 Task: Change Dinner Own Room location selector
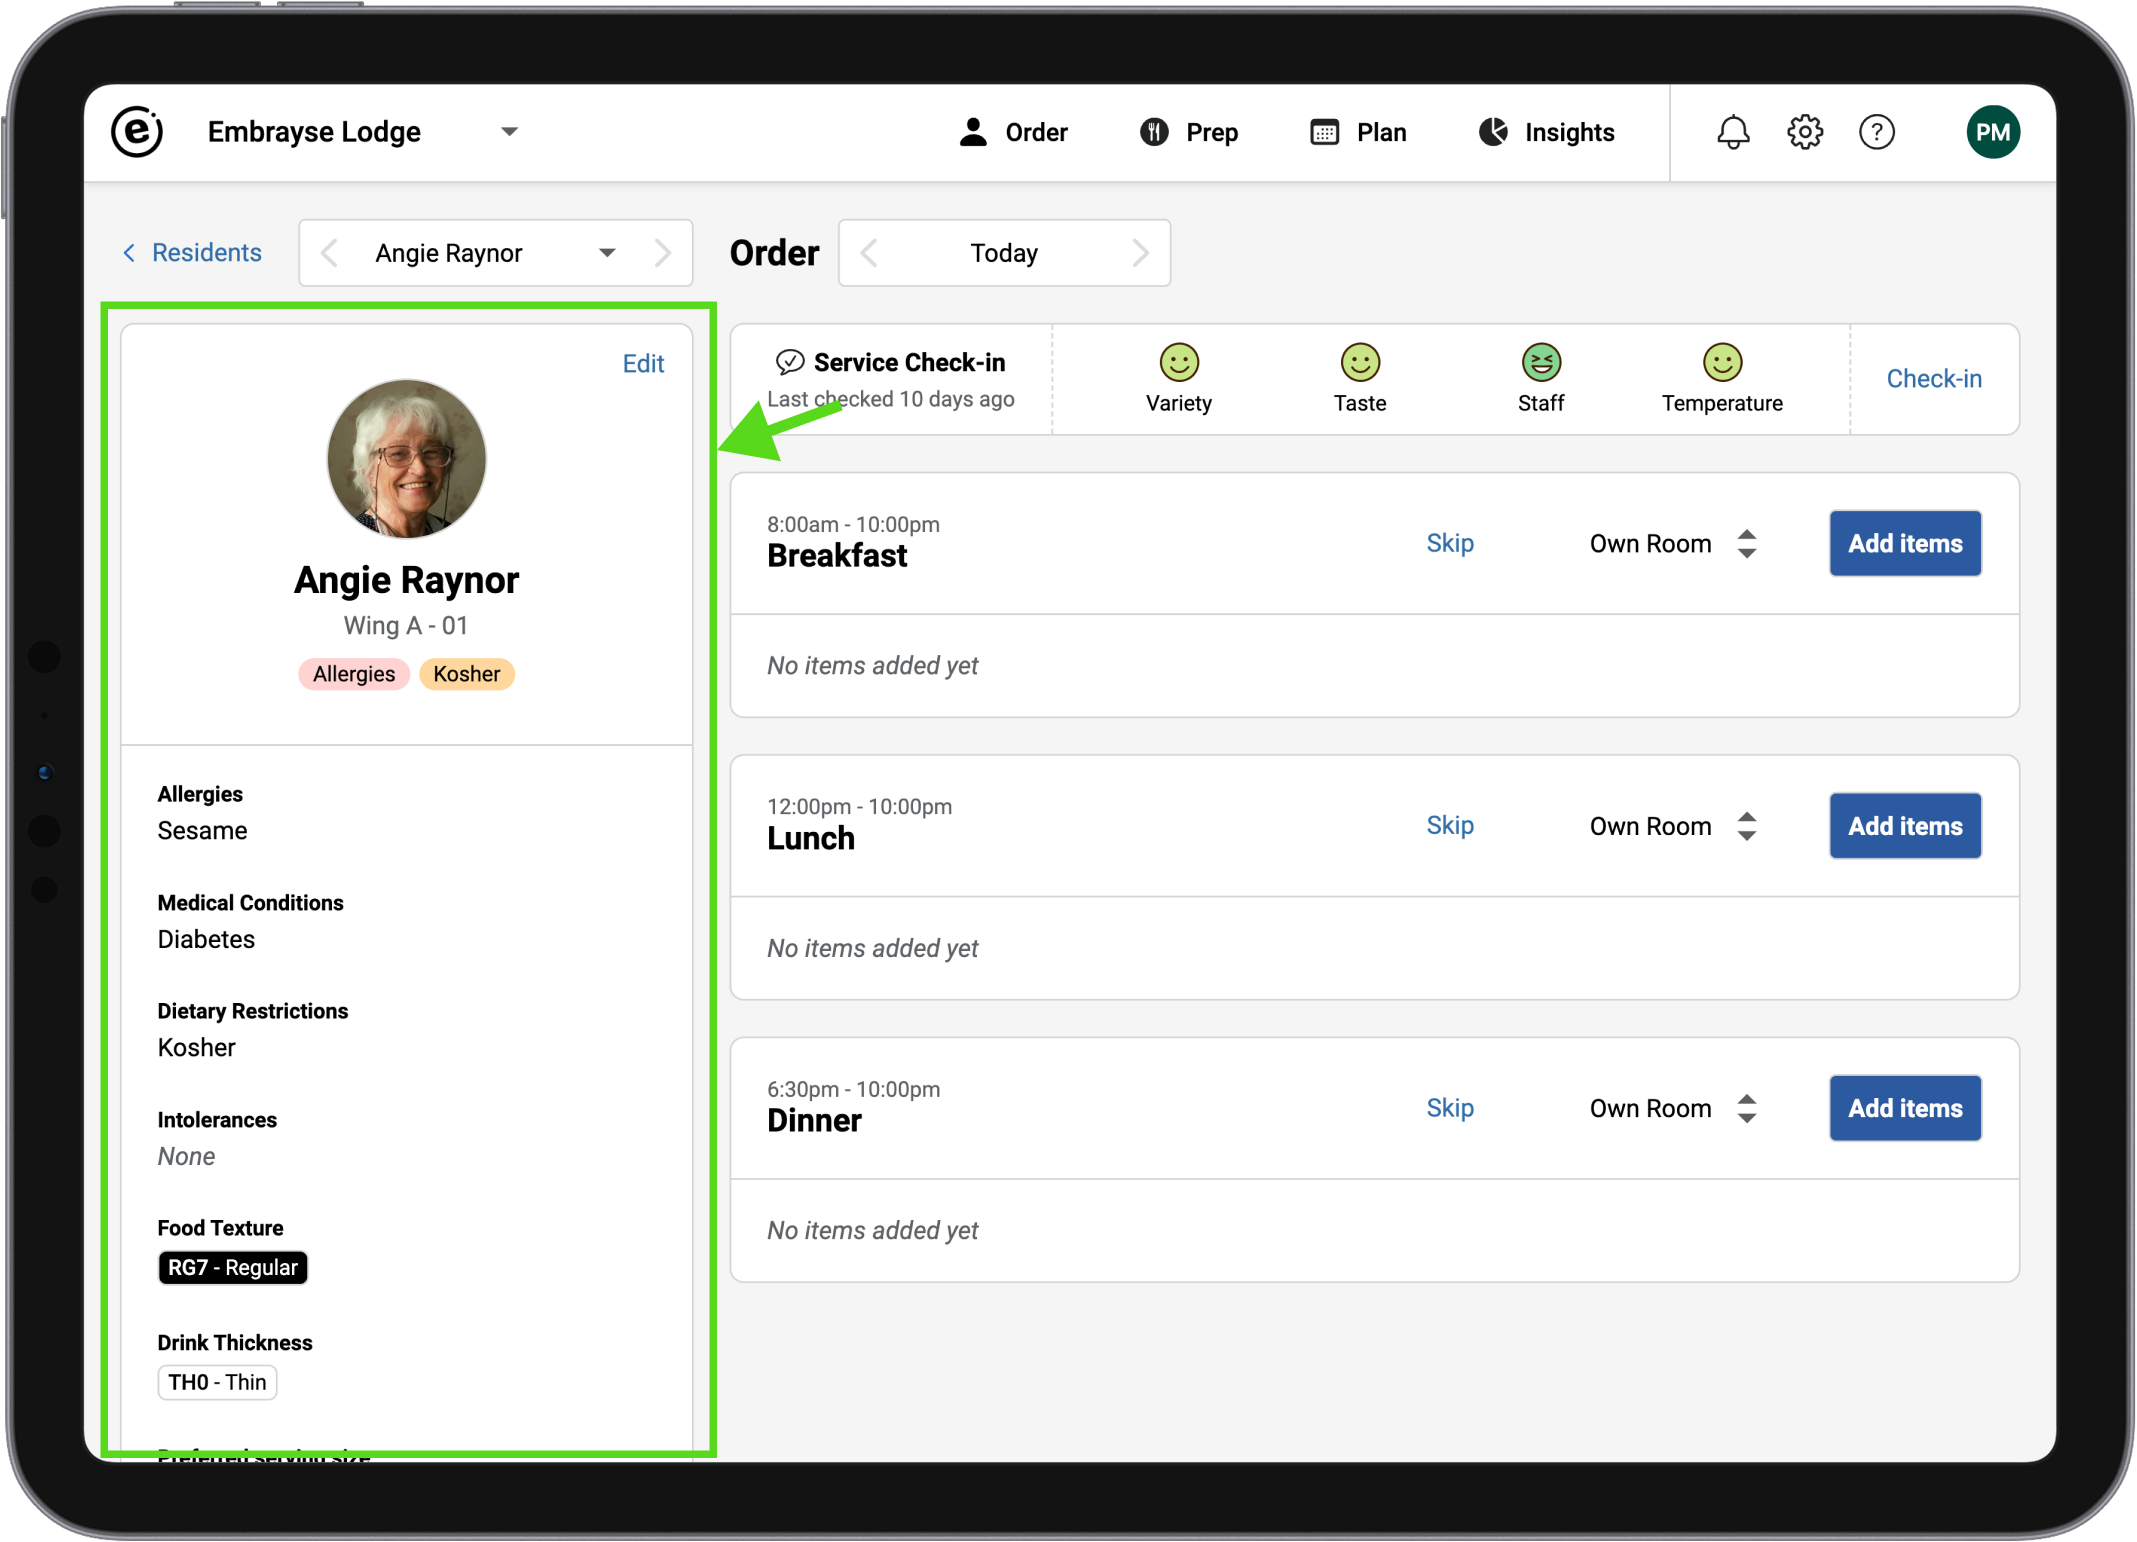[1672, 1108]
